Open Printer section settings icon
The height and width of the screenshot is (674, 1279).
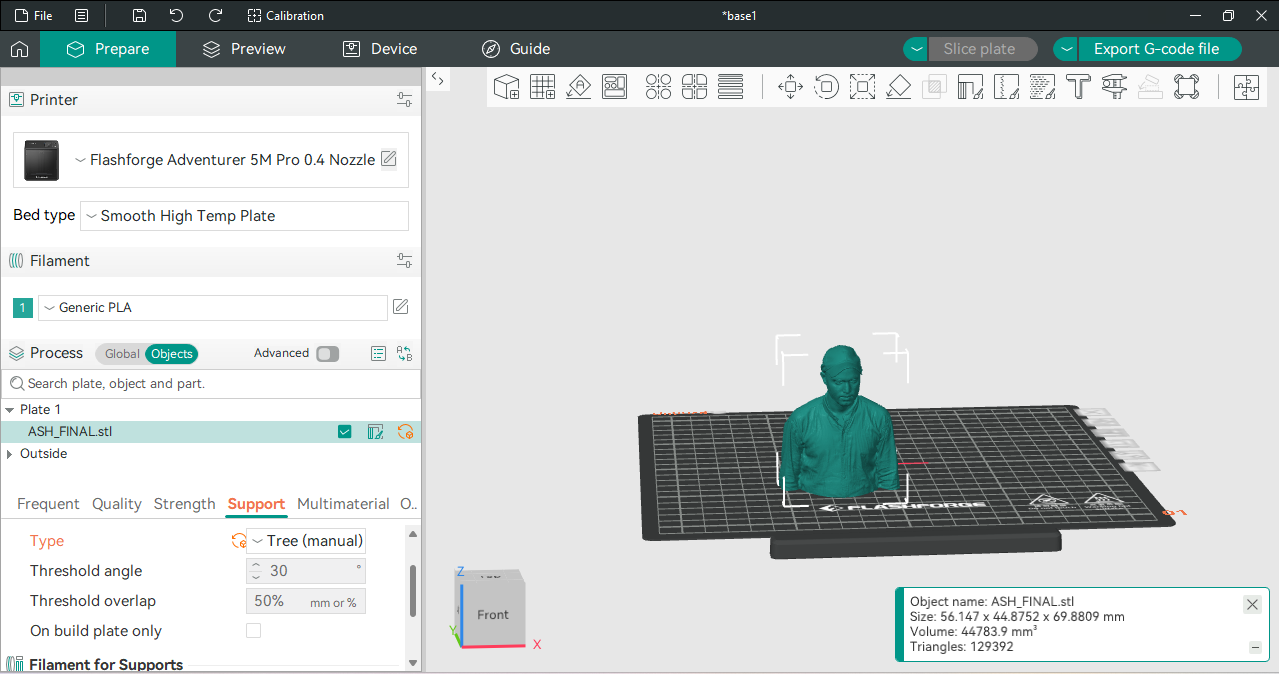(x=404, y=100)
